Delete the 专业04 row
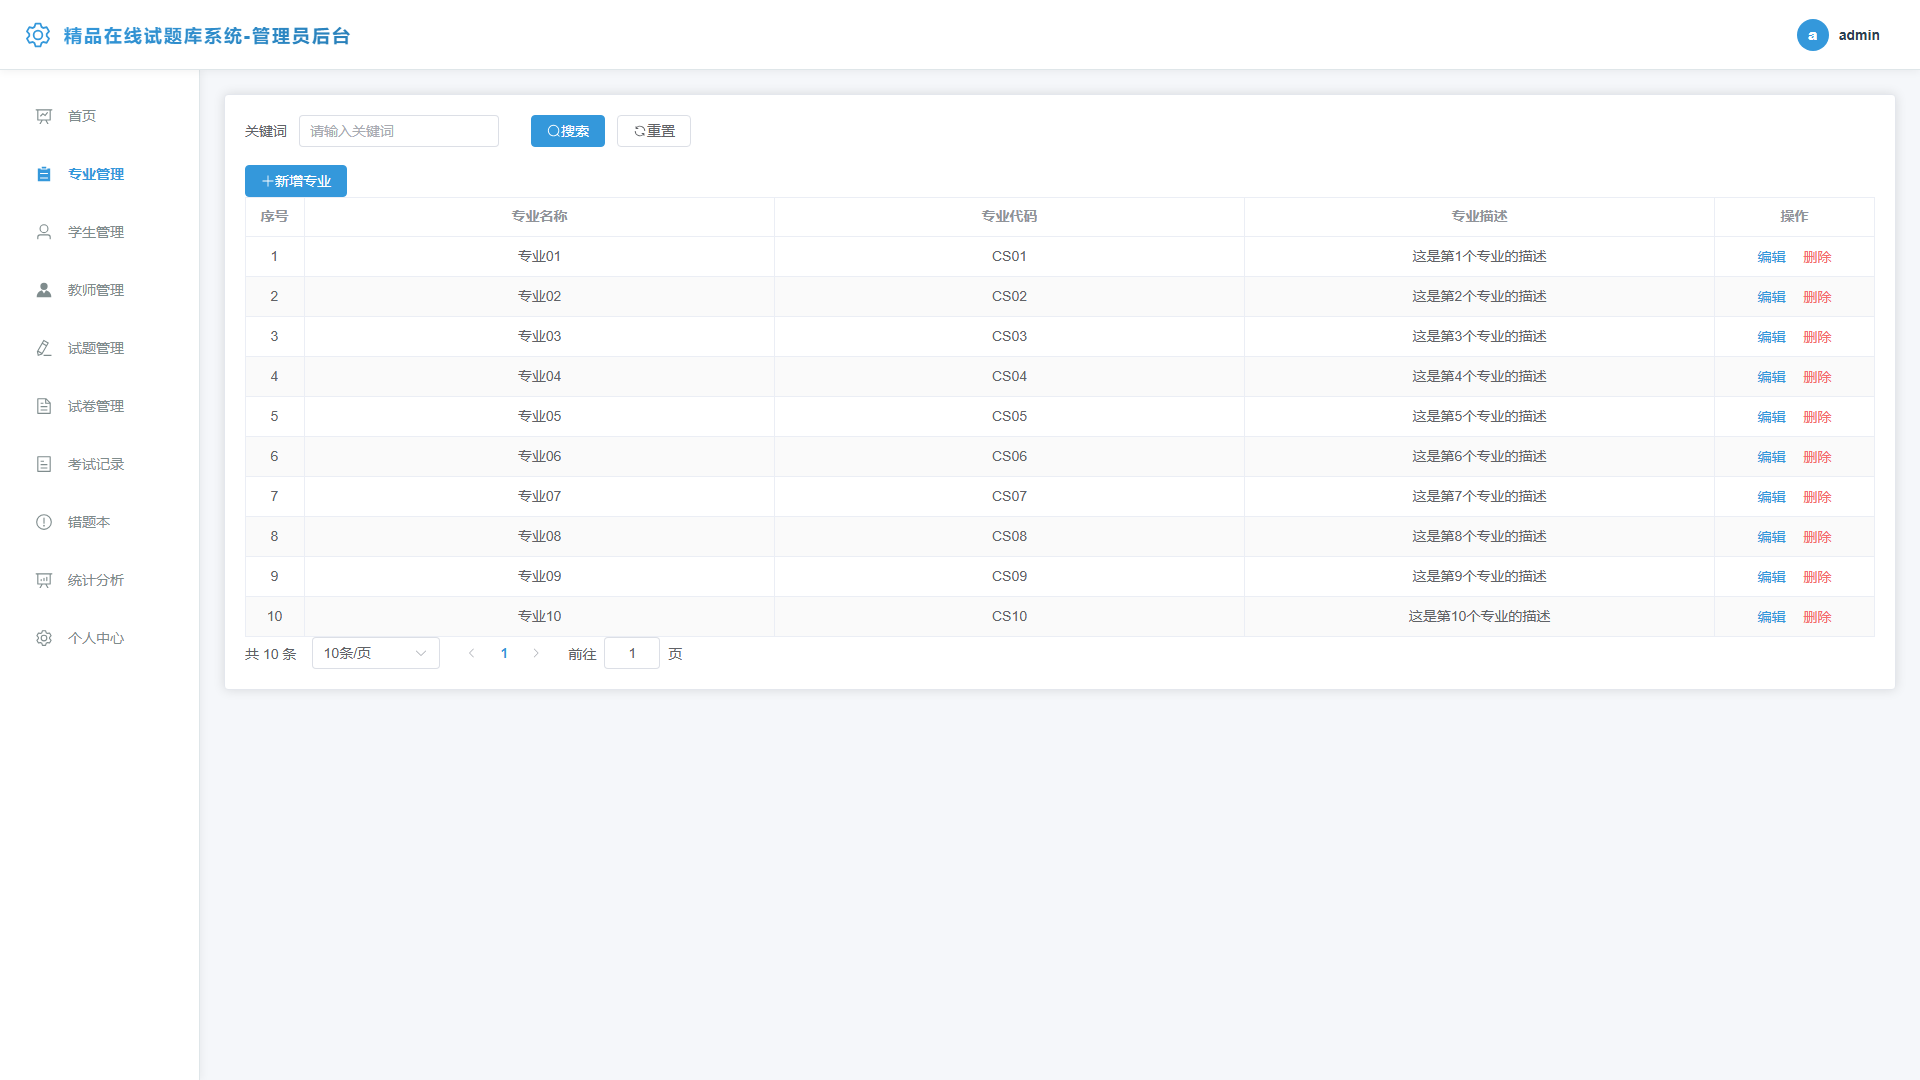 [1817, 377]
